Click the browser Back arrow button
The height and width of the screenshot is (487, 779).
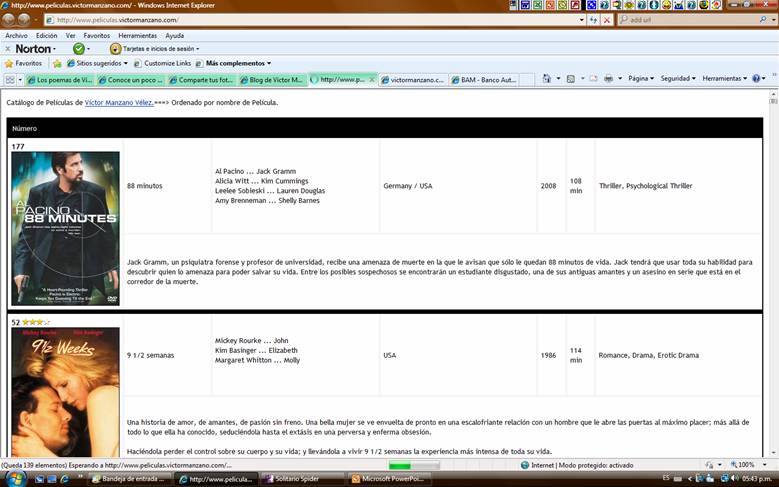9,19
